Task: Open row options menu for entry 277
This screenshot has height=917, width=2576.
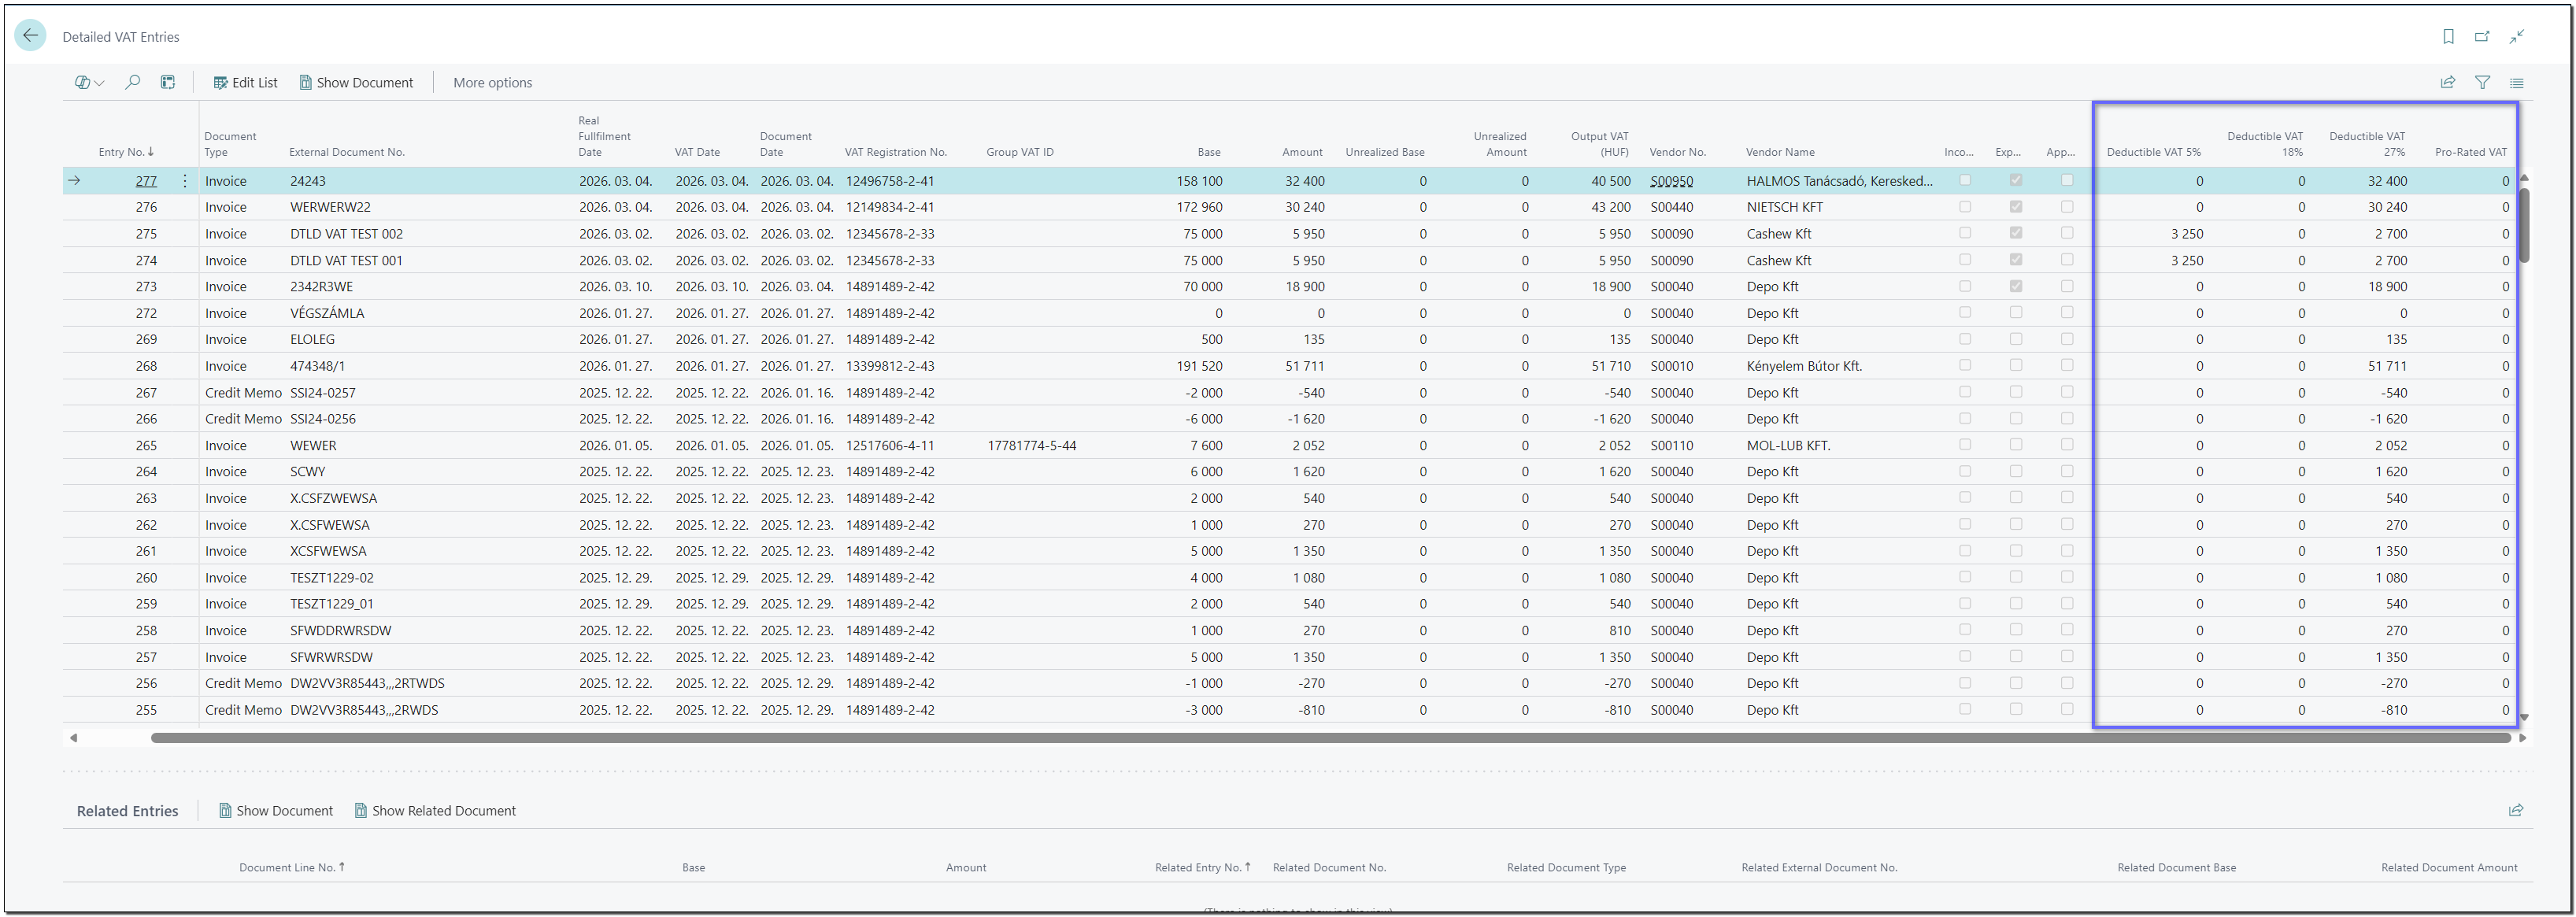Action: coord(185,181)
